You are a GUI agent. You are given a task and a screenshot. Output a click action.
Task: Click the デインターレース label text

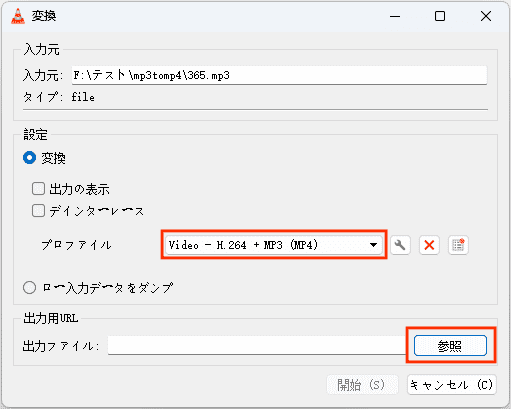97,211
